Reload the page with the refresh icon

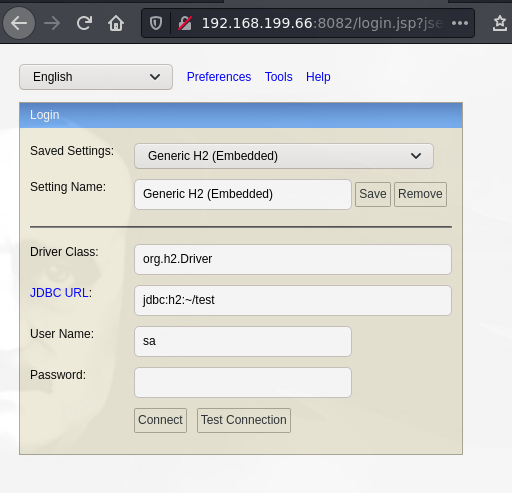pos(84,23)
